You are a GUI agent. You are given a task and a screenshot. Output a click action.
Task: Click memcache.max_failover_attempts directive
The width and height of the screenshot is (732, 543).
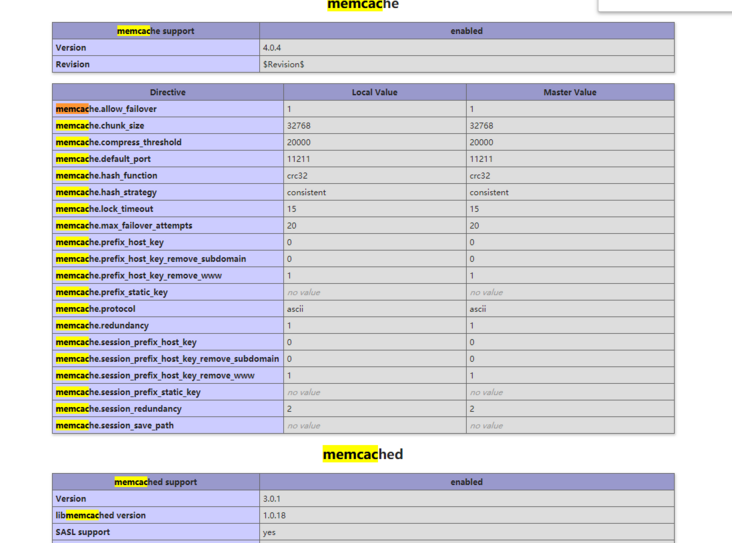point(124,226)
